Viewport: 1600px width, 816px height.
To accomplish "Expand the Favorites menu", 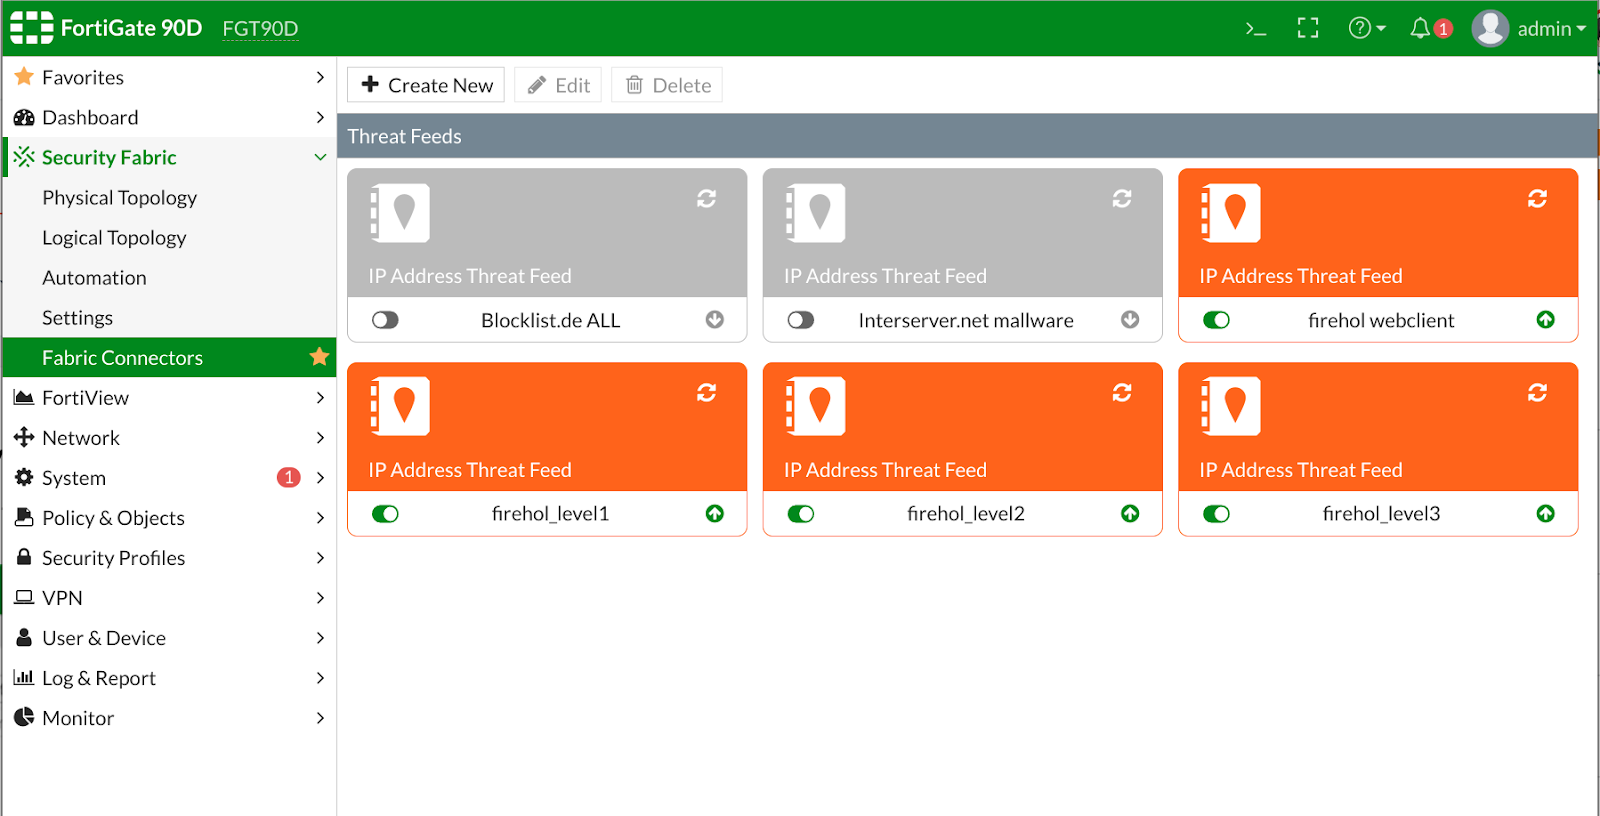I will [170, 77].
